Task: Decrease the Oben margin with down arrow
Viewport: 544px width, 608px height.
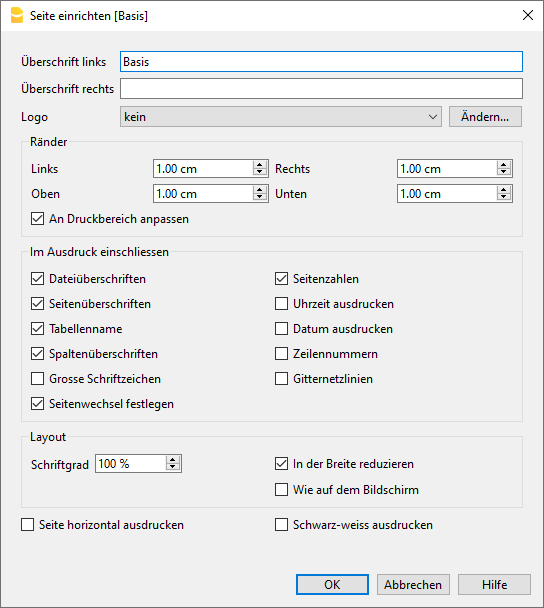Action: tap(259, 197)
